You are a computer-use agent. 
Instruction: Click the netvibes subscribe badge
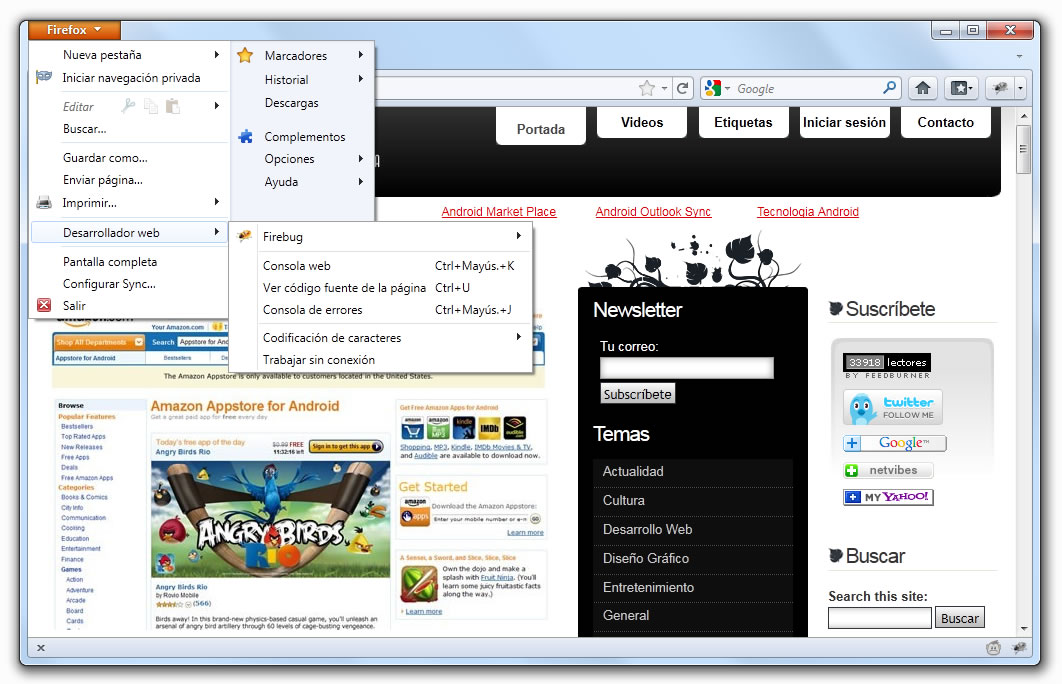pyautogui.click(x=888, y=470)
